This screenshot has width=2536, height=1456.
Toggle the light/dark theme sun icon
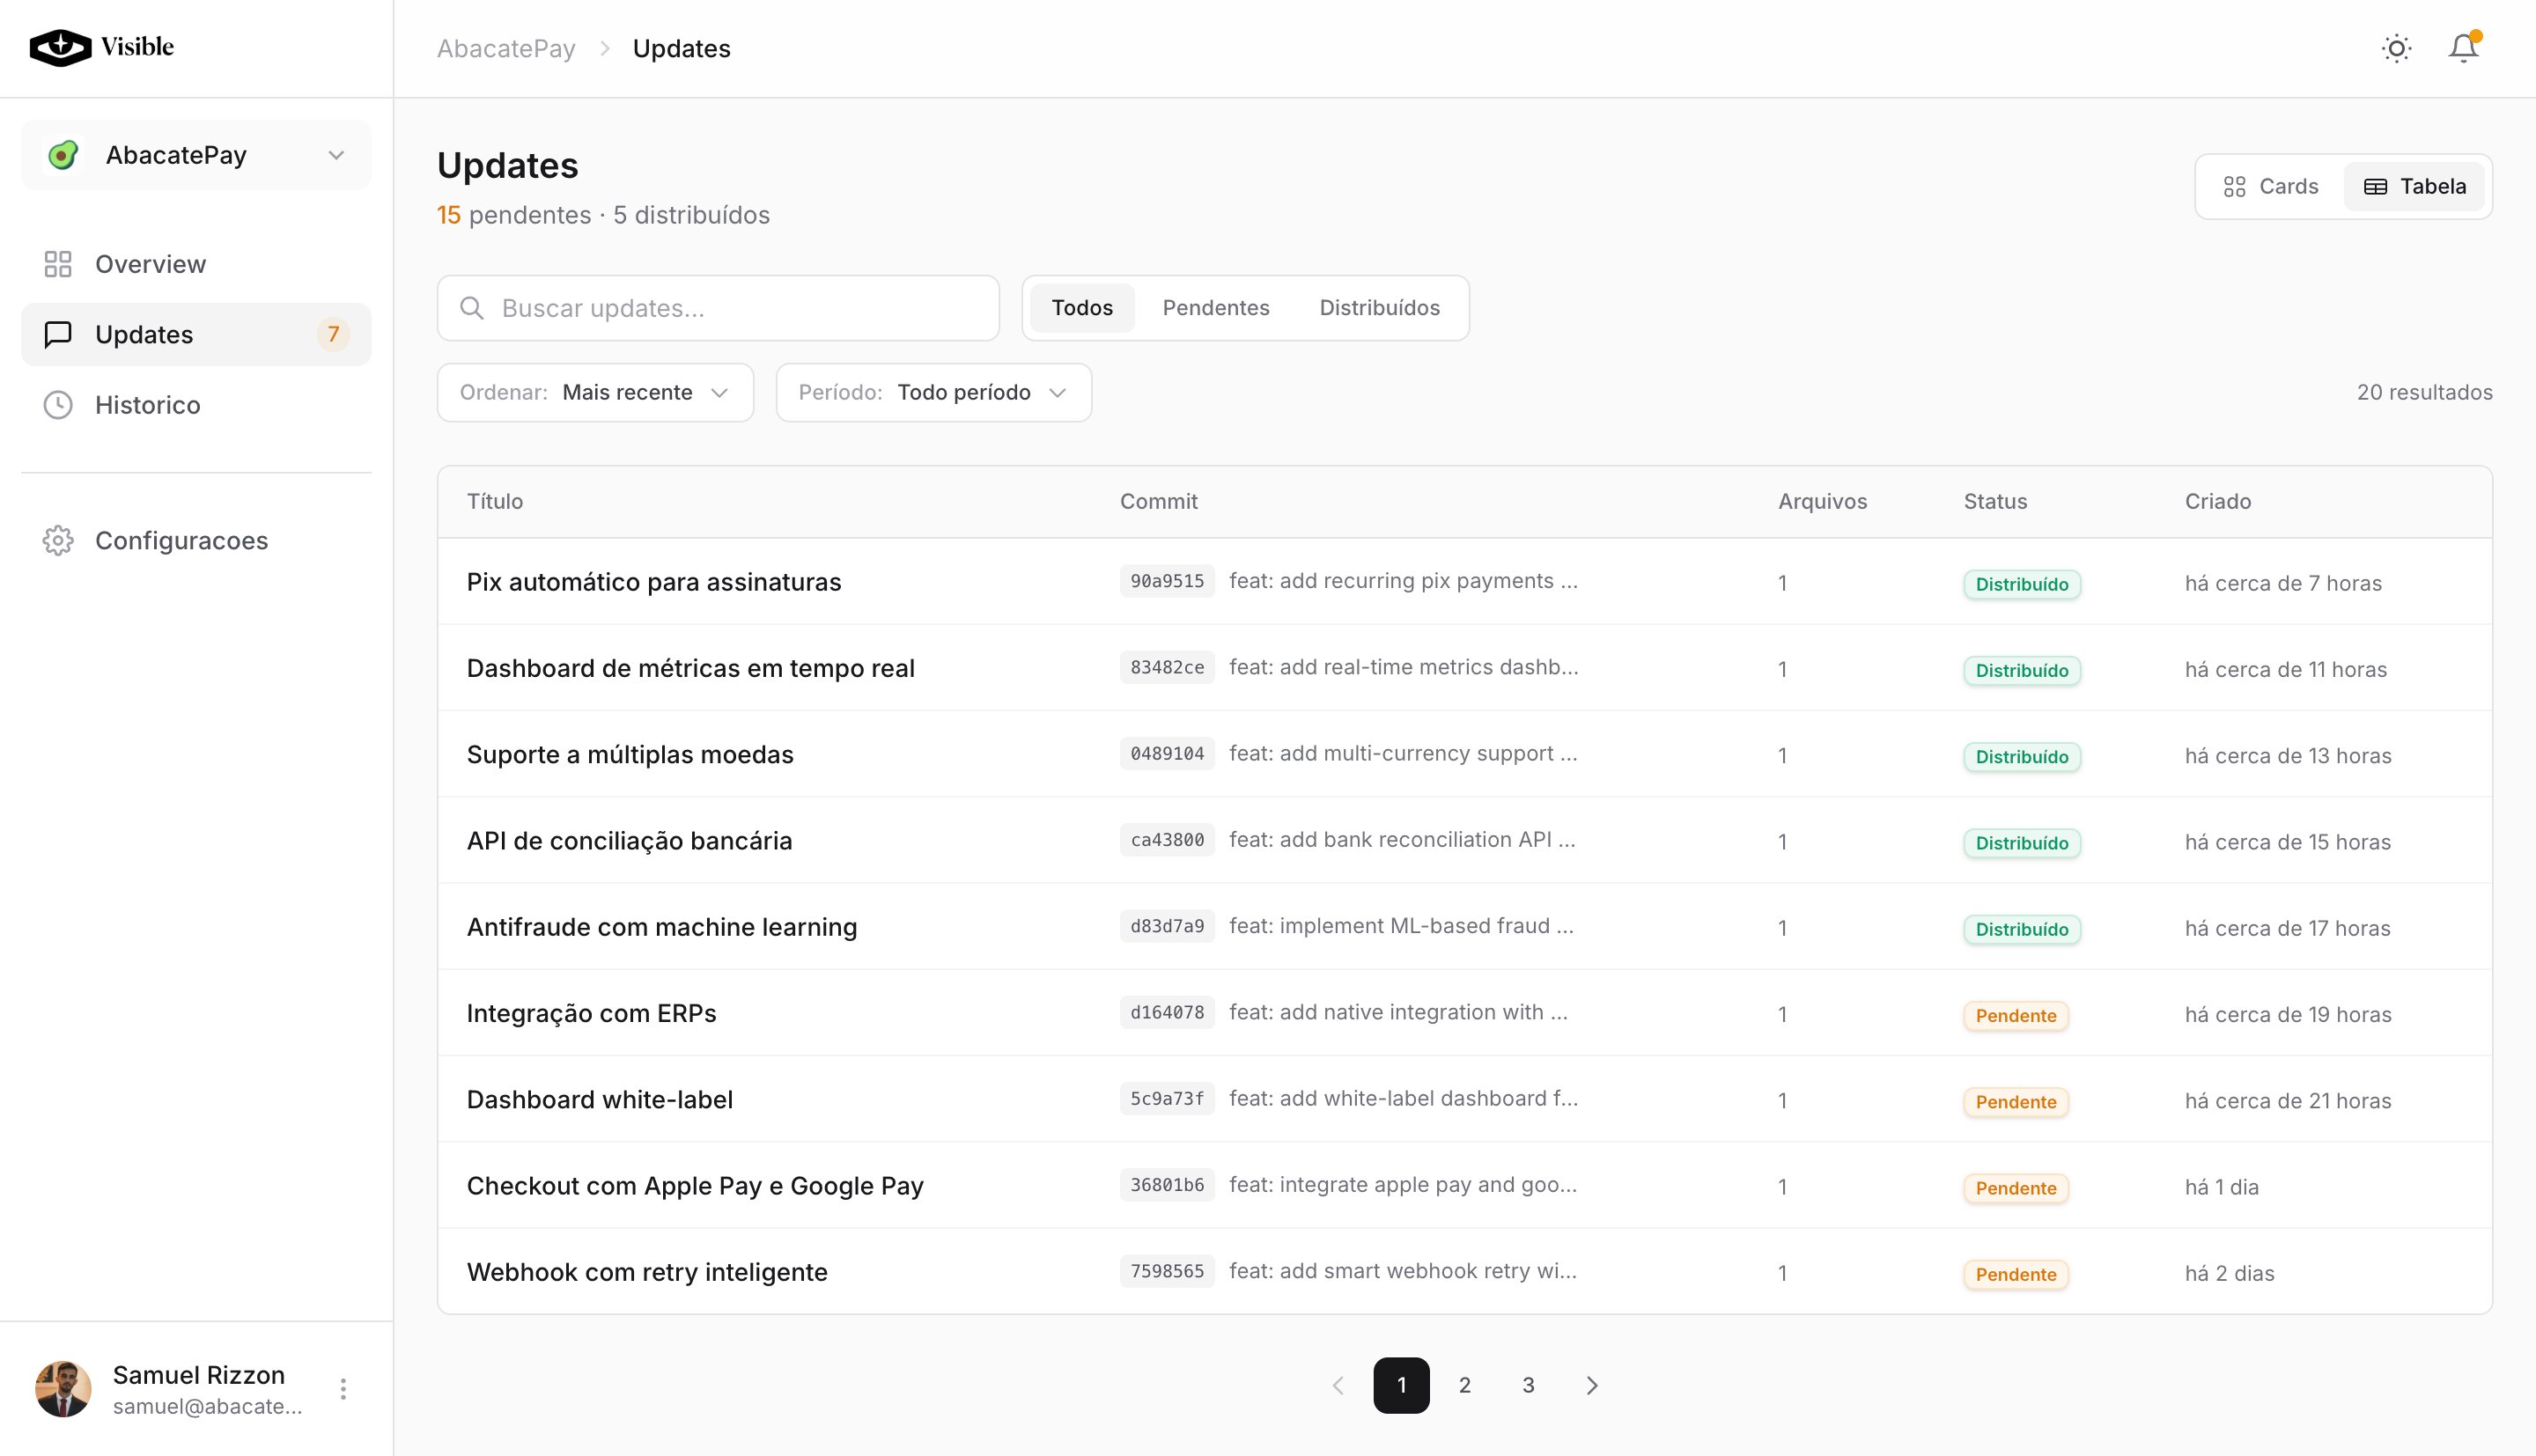2396,48
